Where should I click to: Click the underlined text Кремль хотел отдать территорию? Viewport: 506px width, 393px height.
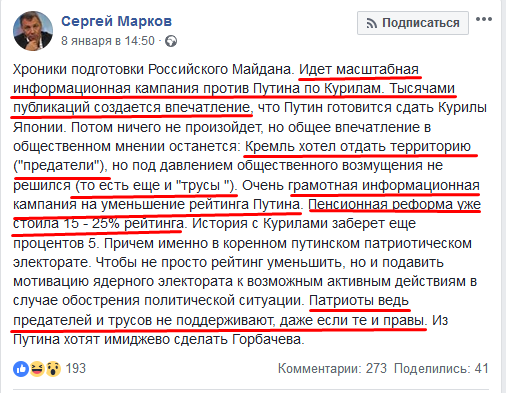[358, 146]
